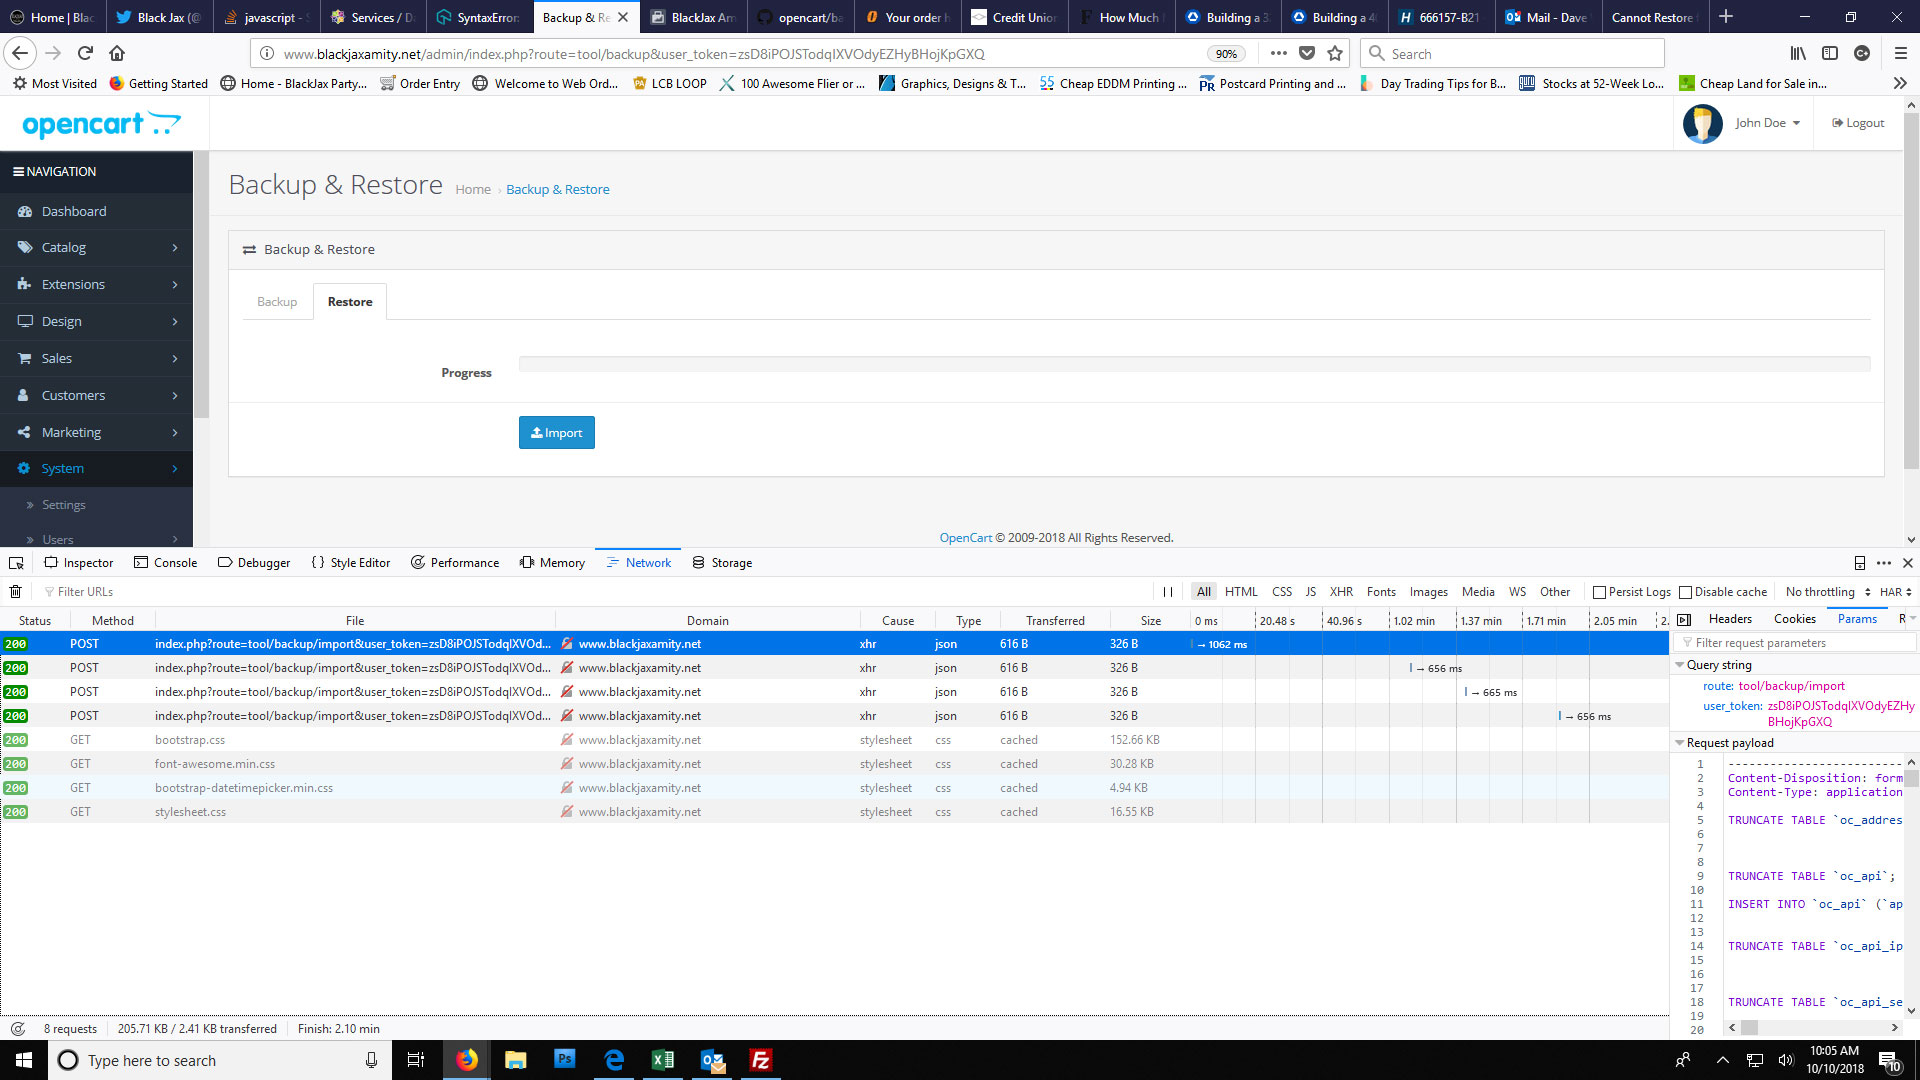Open Dashboard in the navigation
Screen dimensions: 1920x1080
coord(97,211)
